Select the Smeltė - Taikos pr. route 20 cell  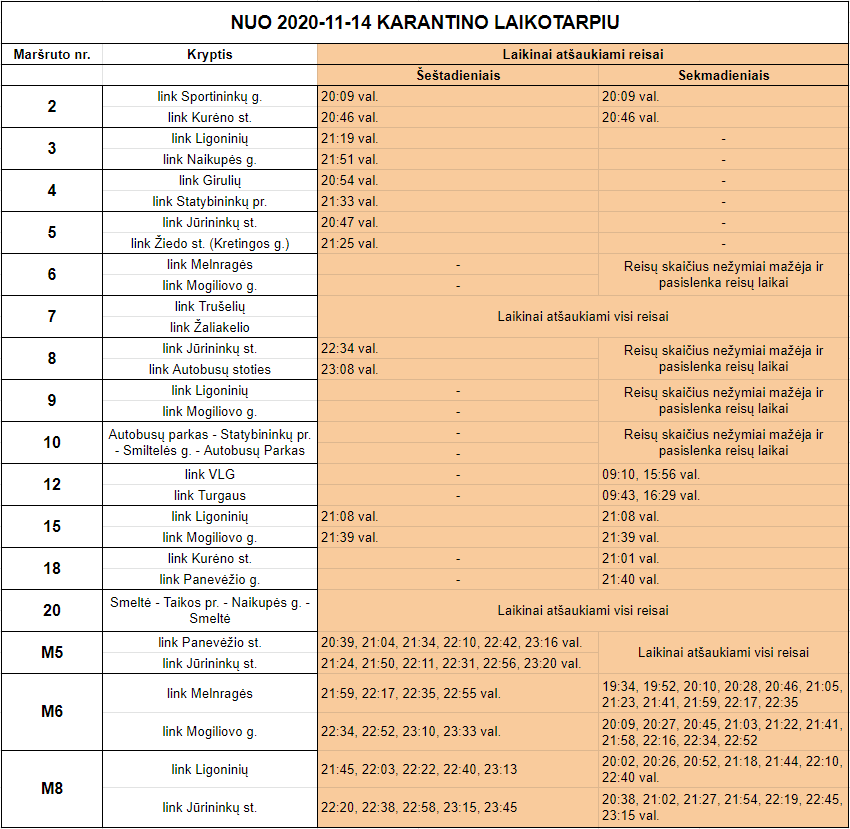(x=210, y=610)
